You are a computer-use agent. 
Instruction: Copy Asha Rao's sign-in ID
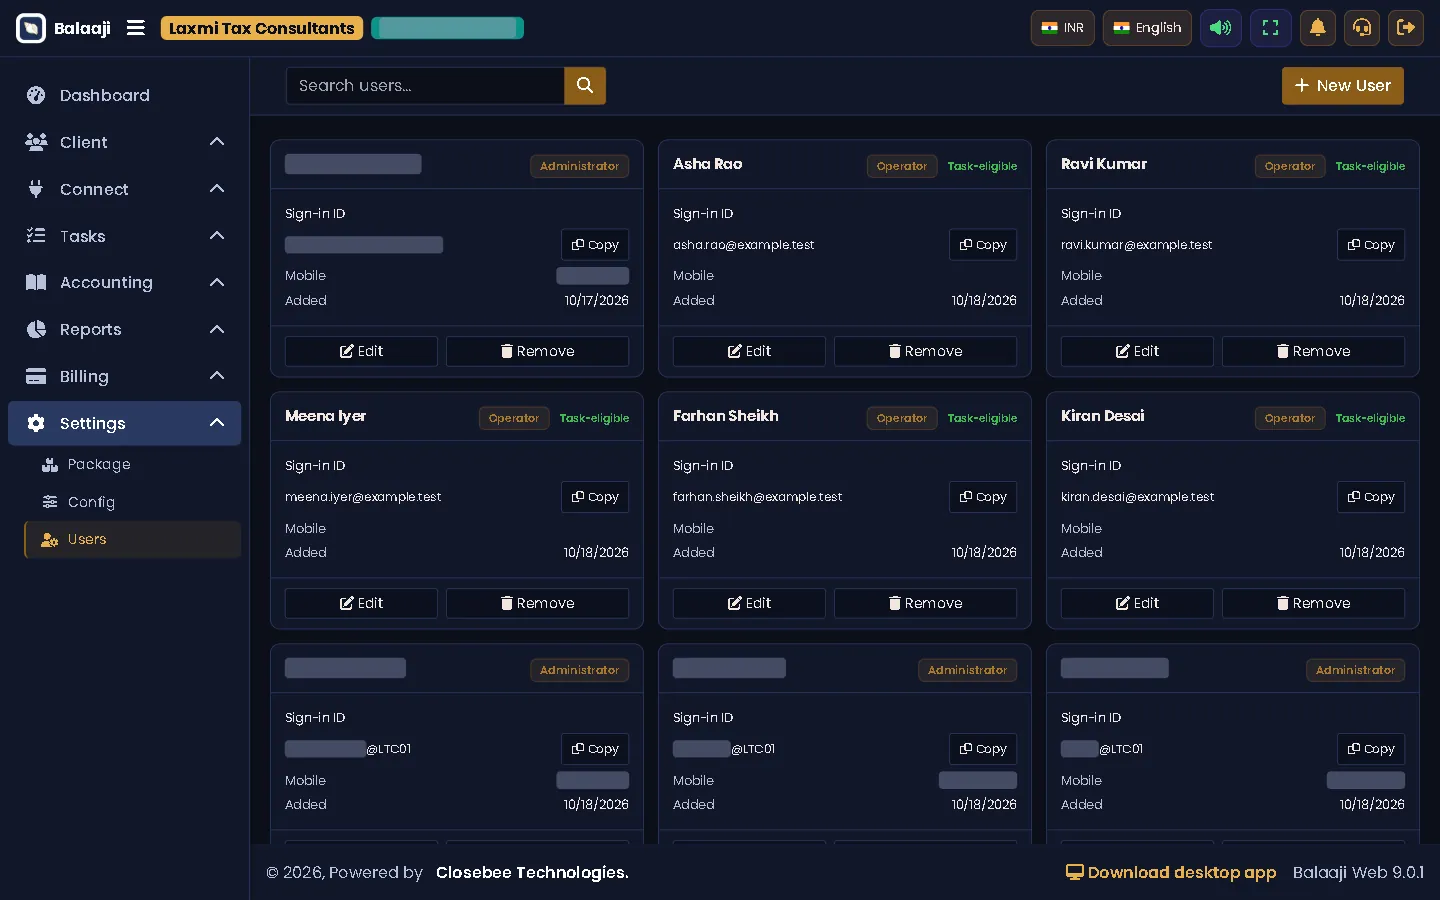click(983, 245)
